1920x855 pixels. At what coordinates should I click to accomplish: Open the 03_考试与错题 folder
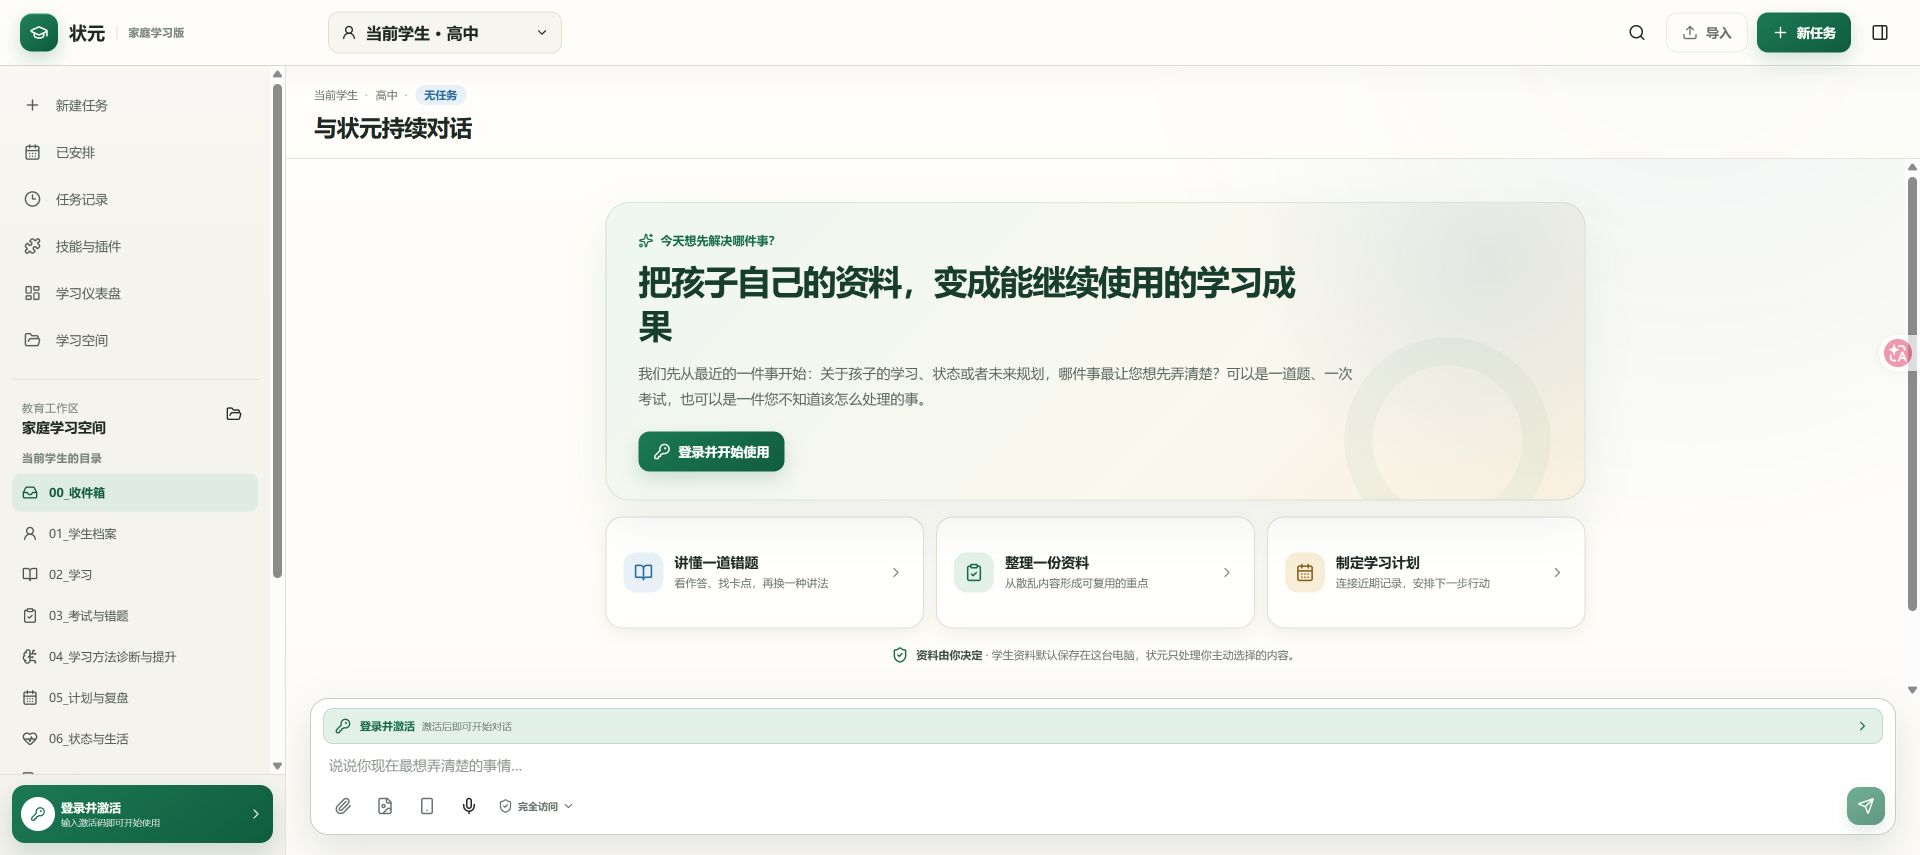tap(135, 616)
